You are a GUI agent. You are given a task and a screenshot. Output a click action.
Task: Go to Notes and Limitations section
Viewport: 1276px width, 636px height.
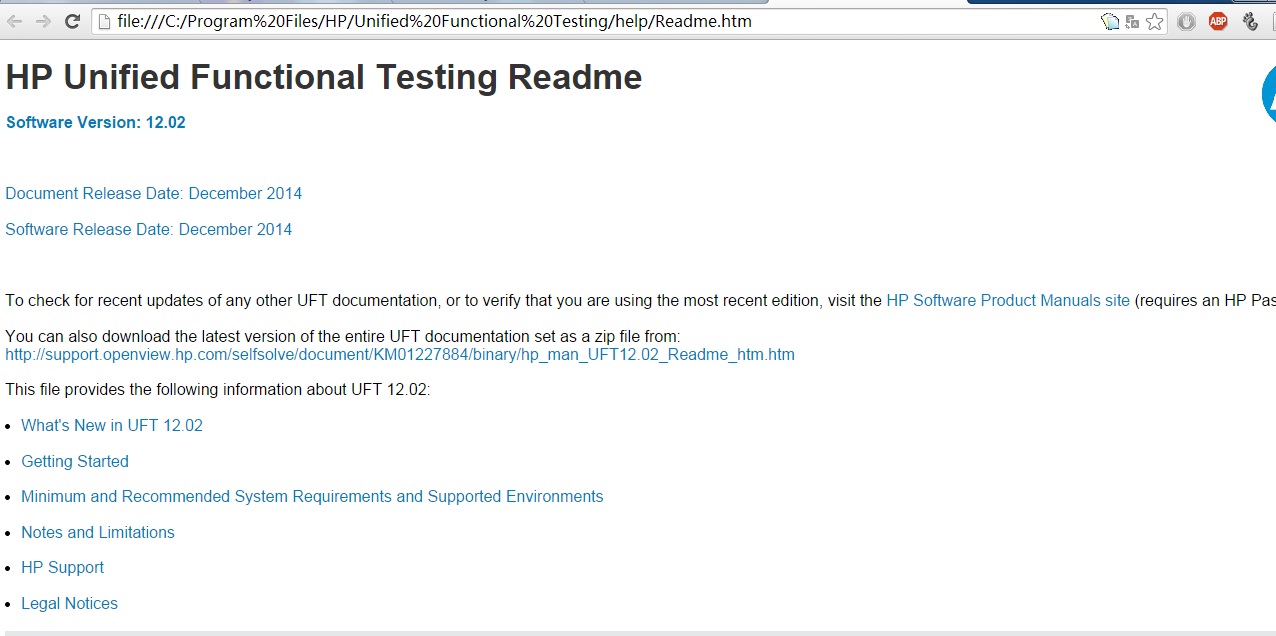pyautogui.click(x=98, y=532)
